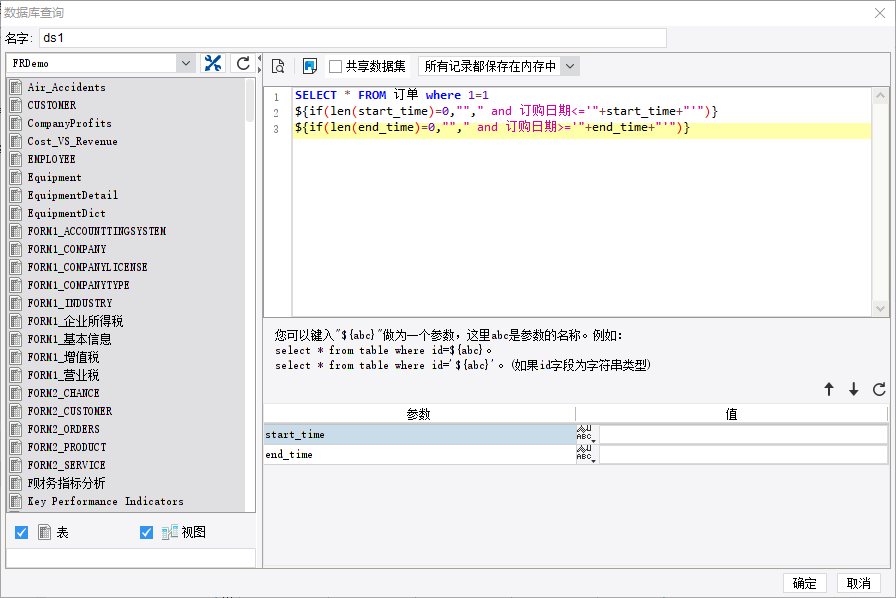
Task: Select table FORM2_CUSTOMER
Action: coord(70,411)
